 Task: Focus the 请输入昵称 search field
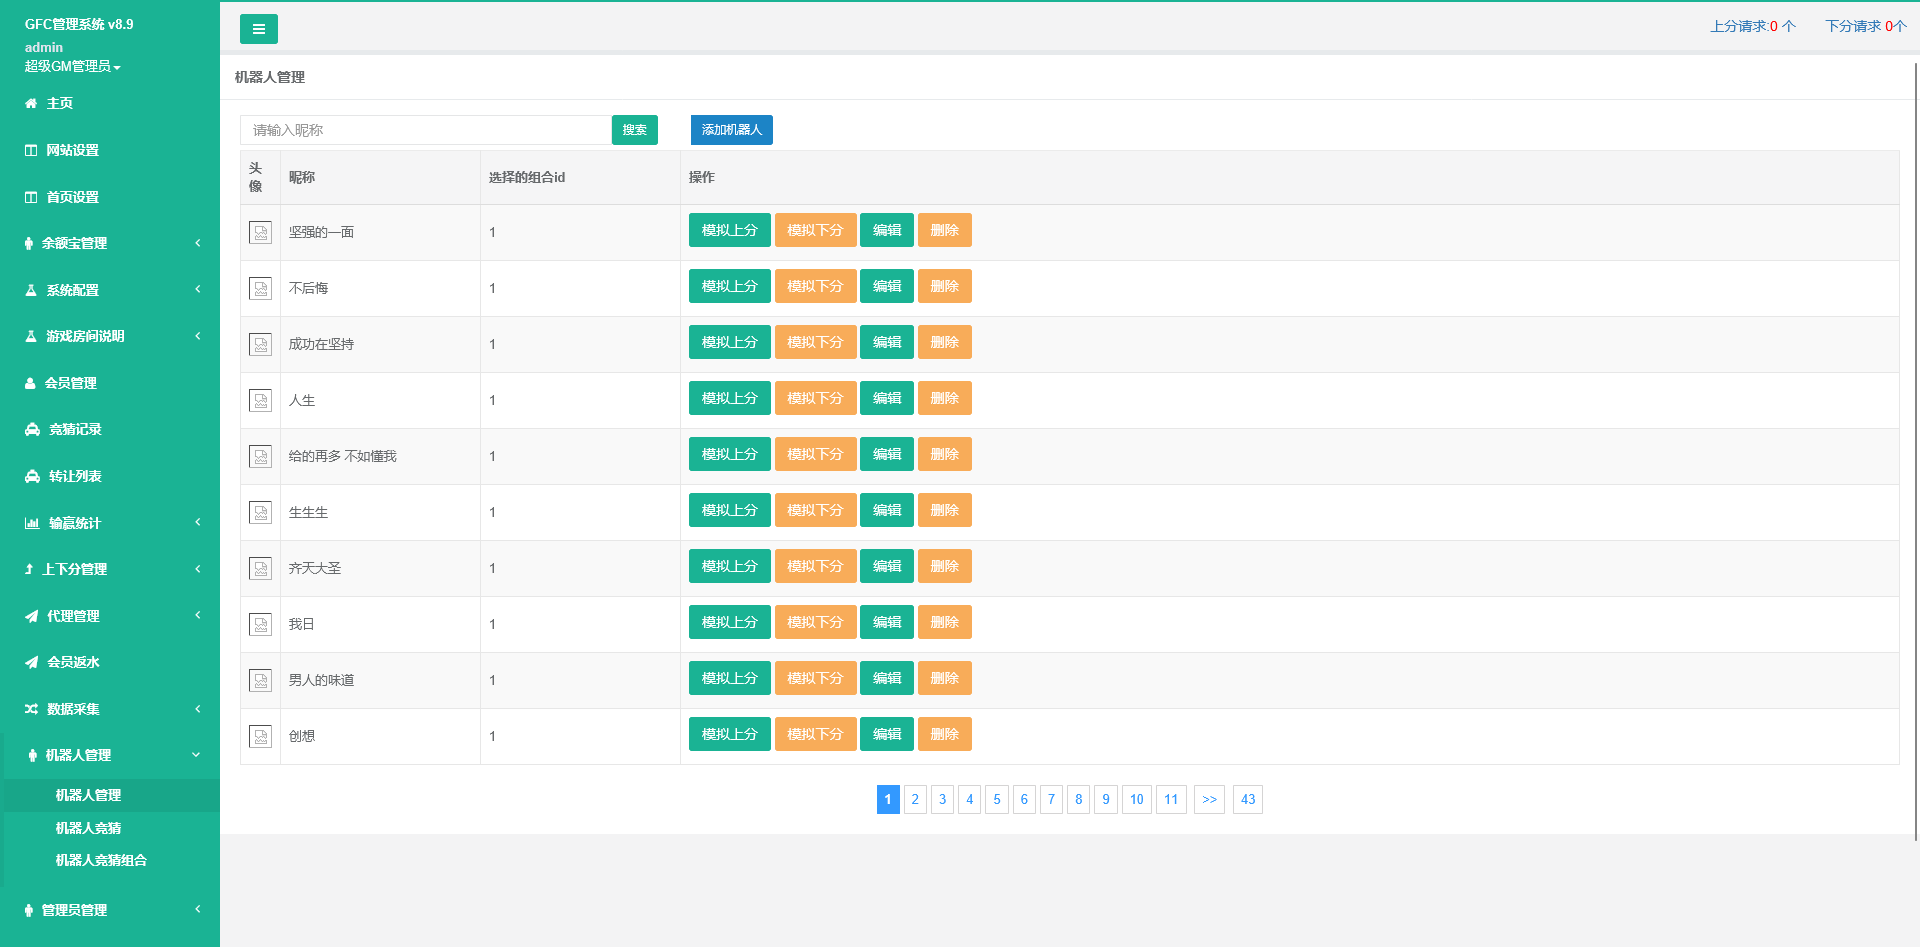tap(425, 130)
